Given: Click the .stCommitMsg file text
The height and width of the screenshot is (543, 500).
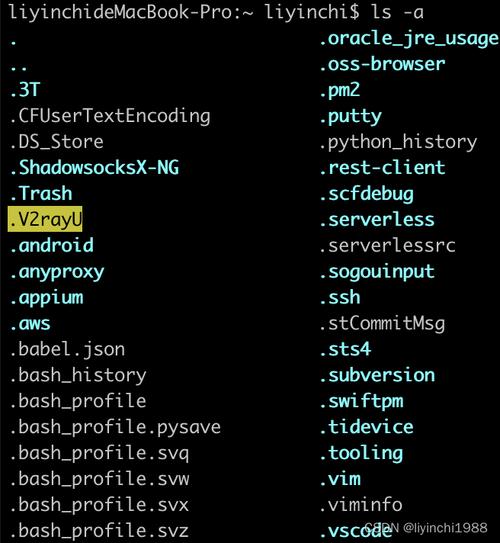Looking at the screenshot, I should coord(382,324).
